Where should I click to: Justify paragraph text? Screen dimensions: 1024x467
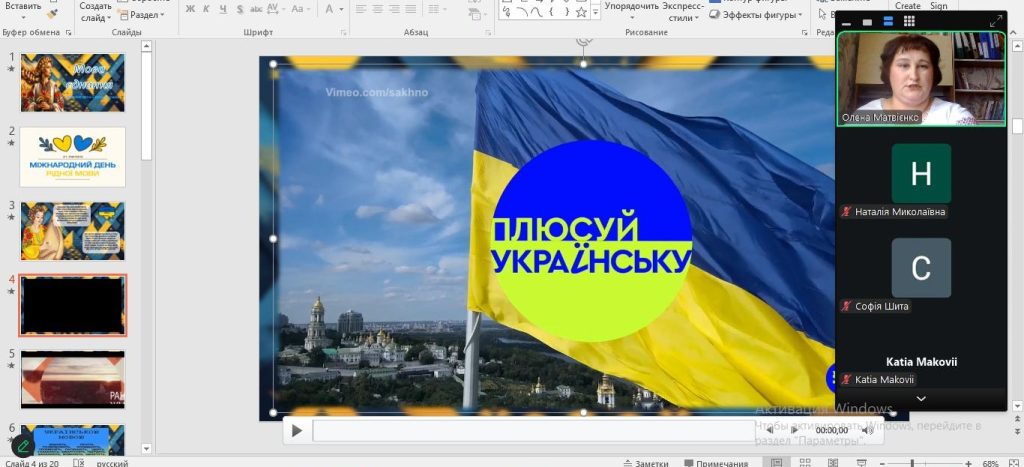[410, 9]
